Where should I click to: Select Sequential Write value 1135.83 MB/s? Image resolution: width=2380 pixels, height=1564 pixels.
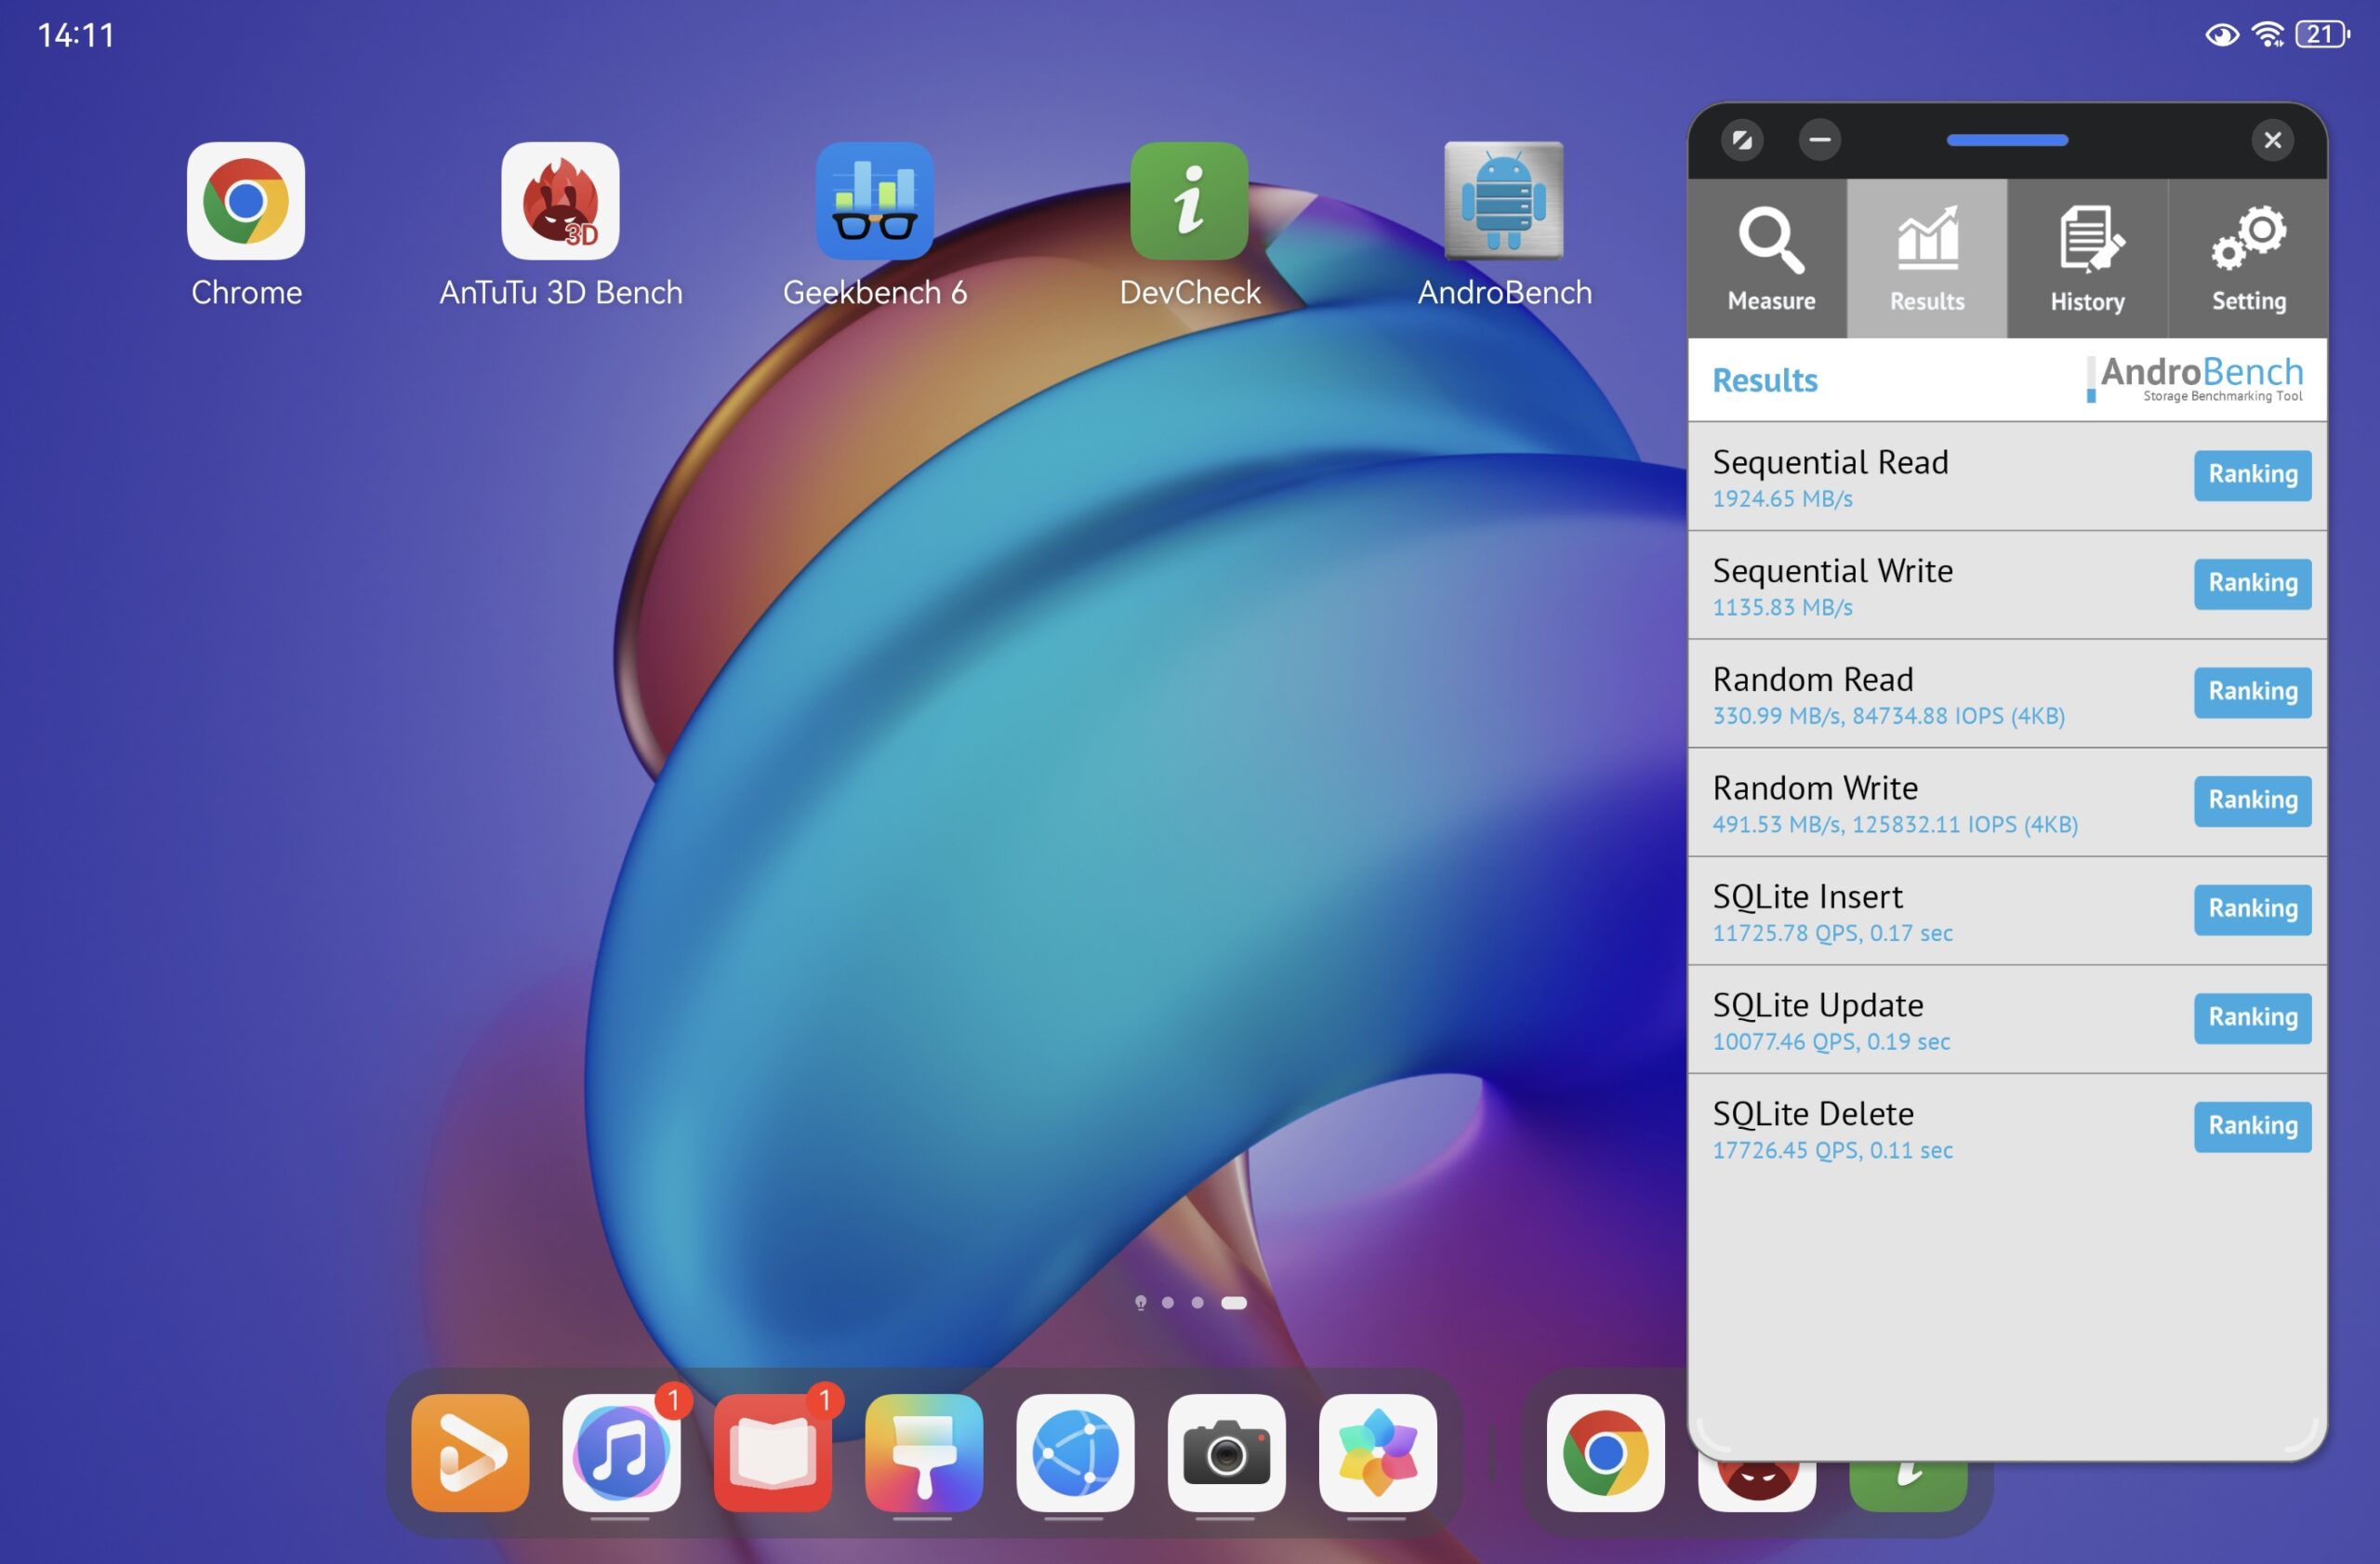pyautogui.click(x=1782, y=607)
